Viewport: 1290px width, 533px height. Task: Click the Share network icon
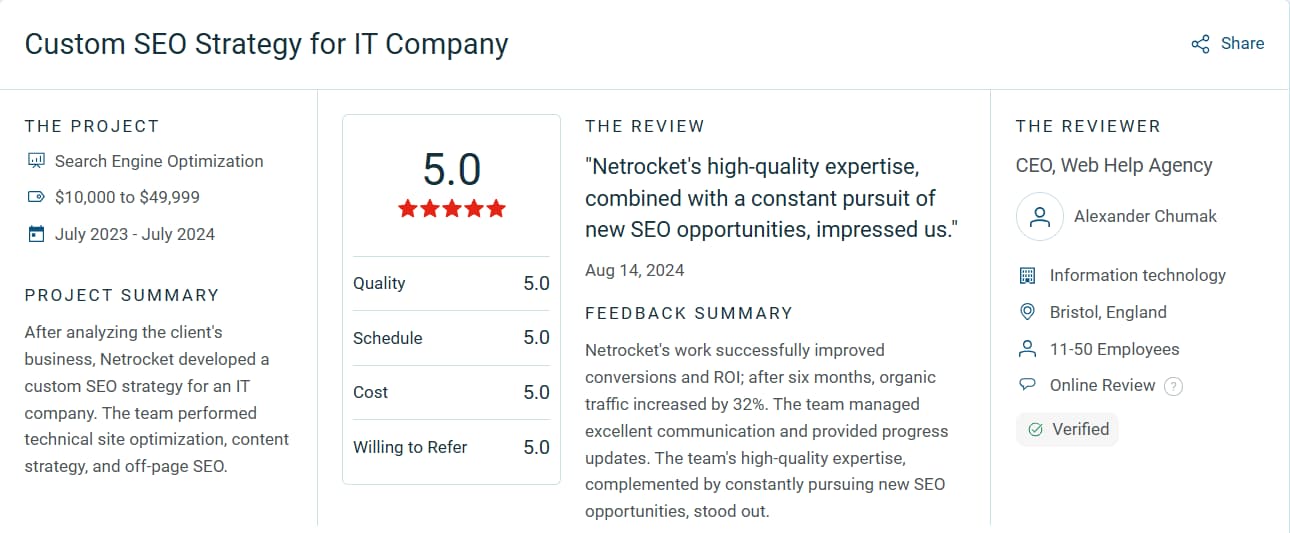tap(1200, 44)
